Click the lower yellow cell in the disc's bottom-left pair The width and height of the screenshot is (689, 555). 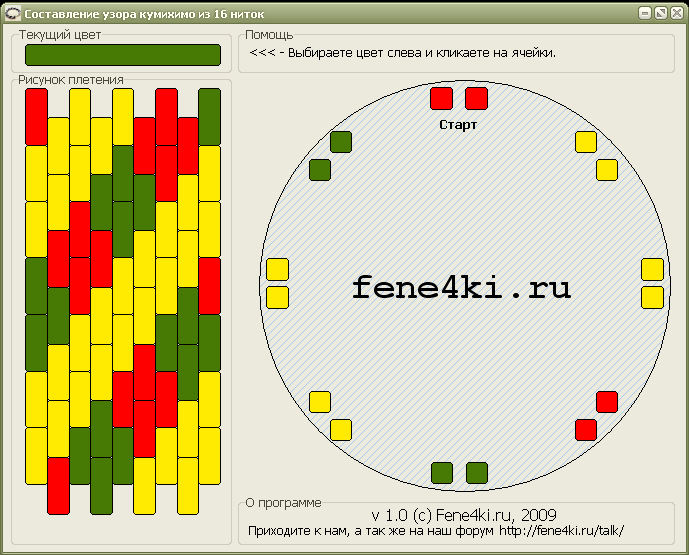coord(341,430)
